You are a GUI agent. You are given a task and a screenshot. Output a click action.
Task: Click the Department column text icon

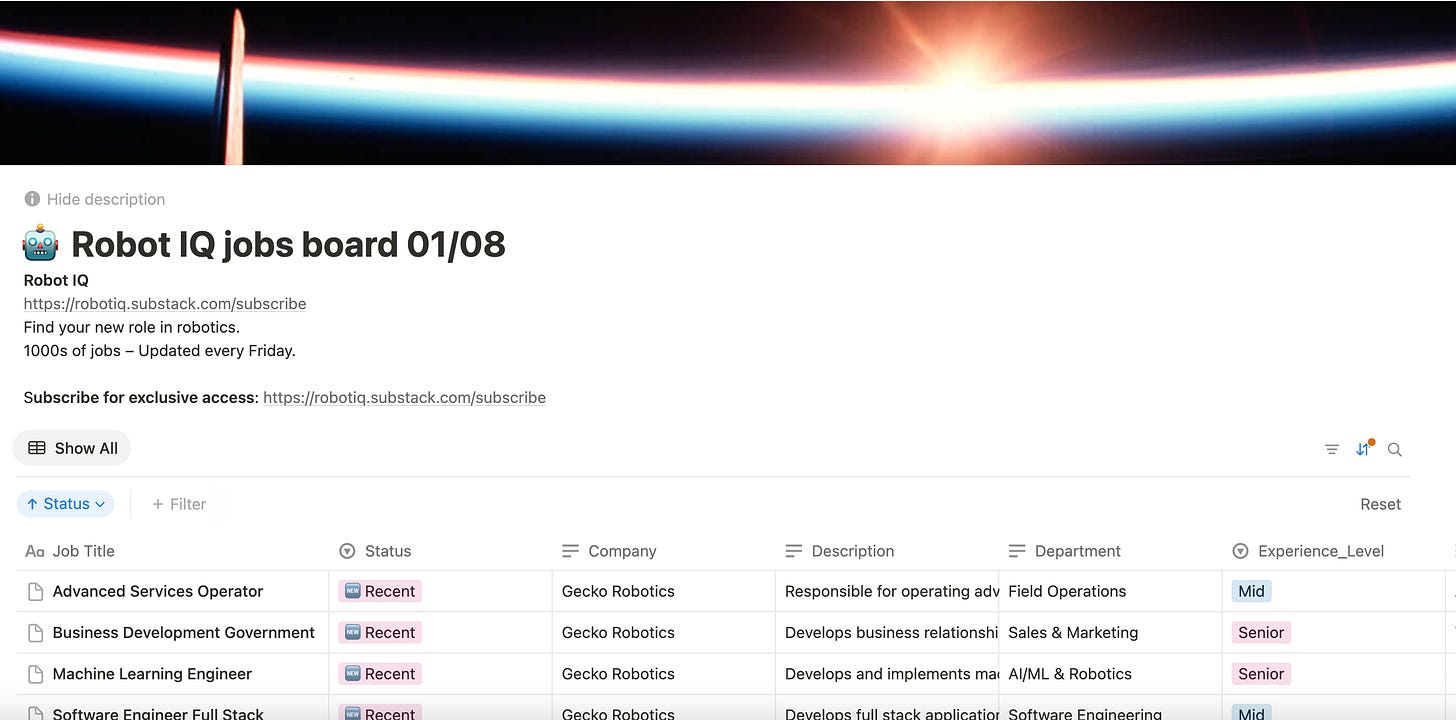point(1017,551)
